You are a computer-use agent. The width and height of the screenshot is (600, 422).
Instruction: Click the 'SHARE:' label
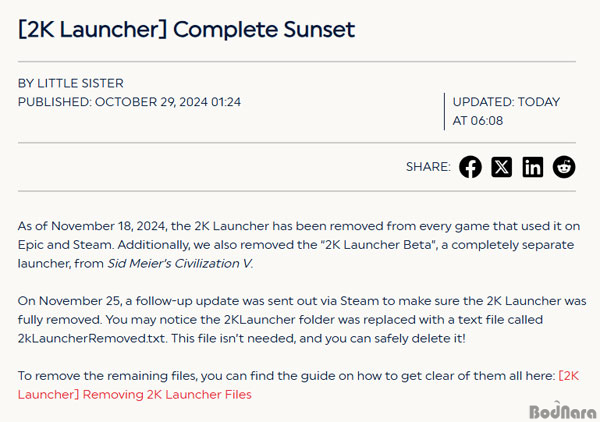(x=428, y=167)
